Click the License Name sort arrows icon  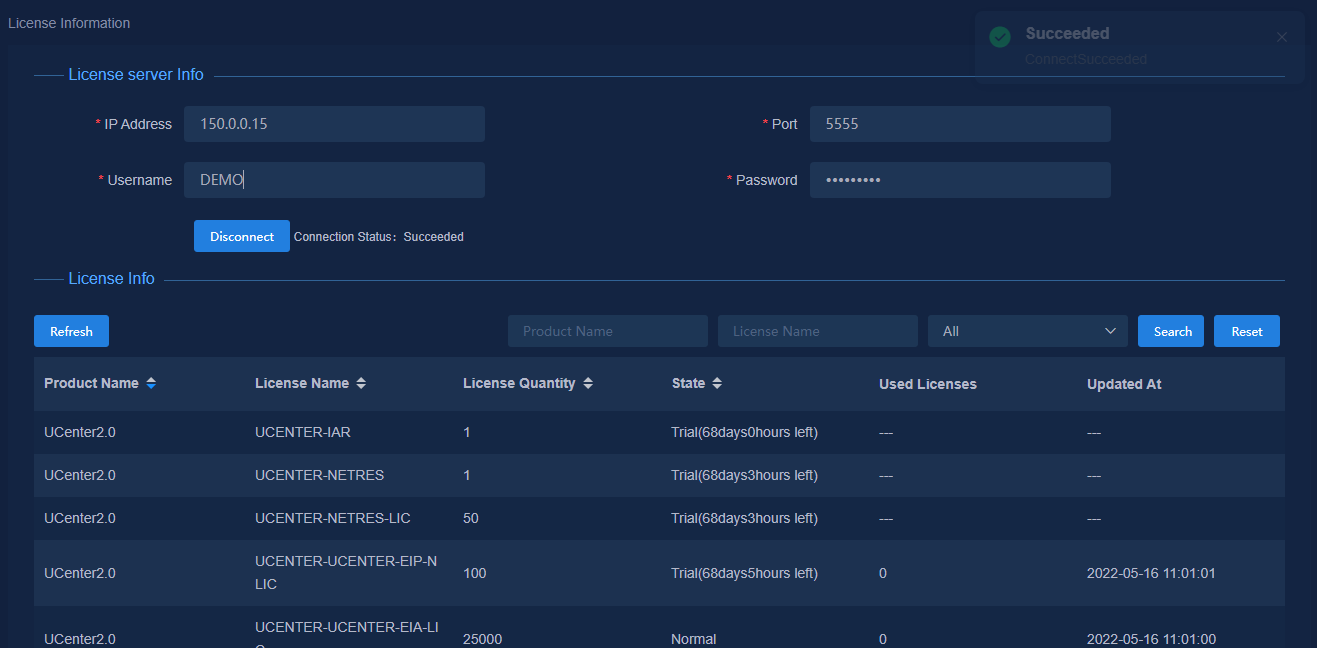(361, 384)
